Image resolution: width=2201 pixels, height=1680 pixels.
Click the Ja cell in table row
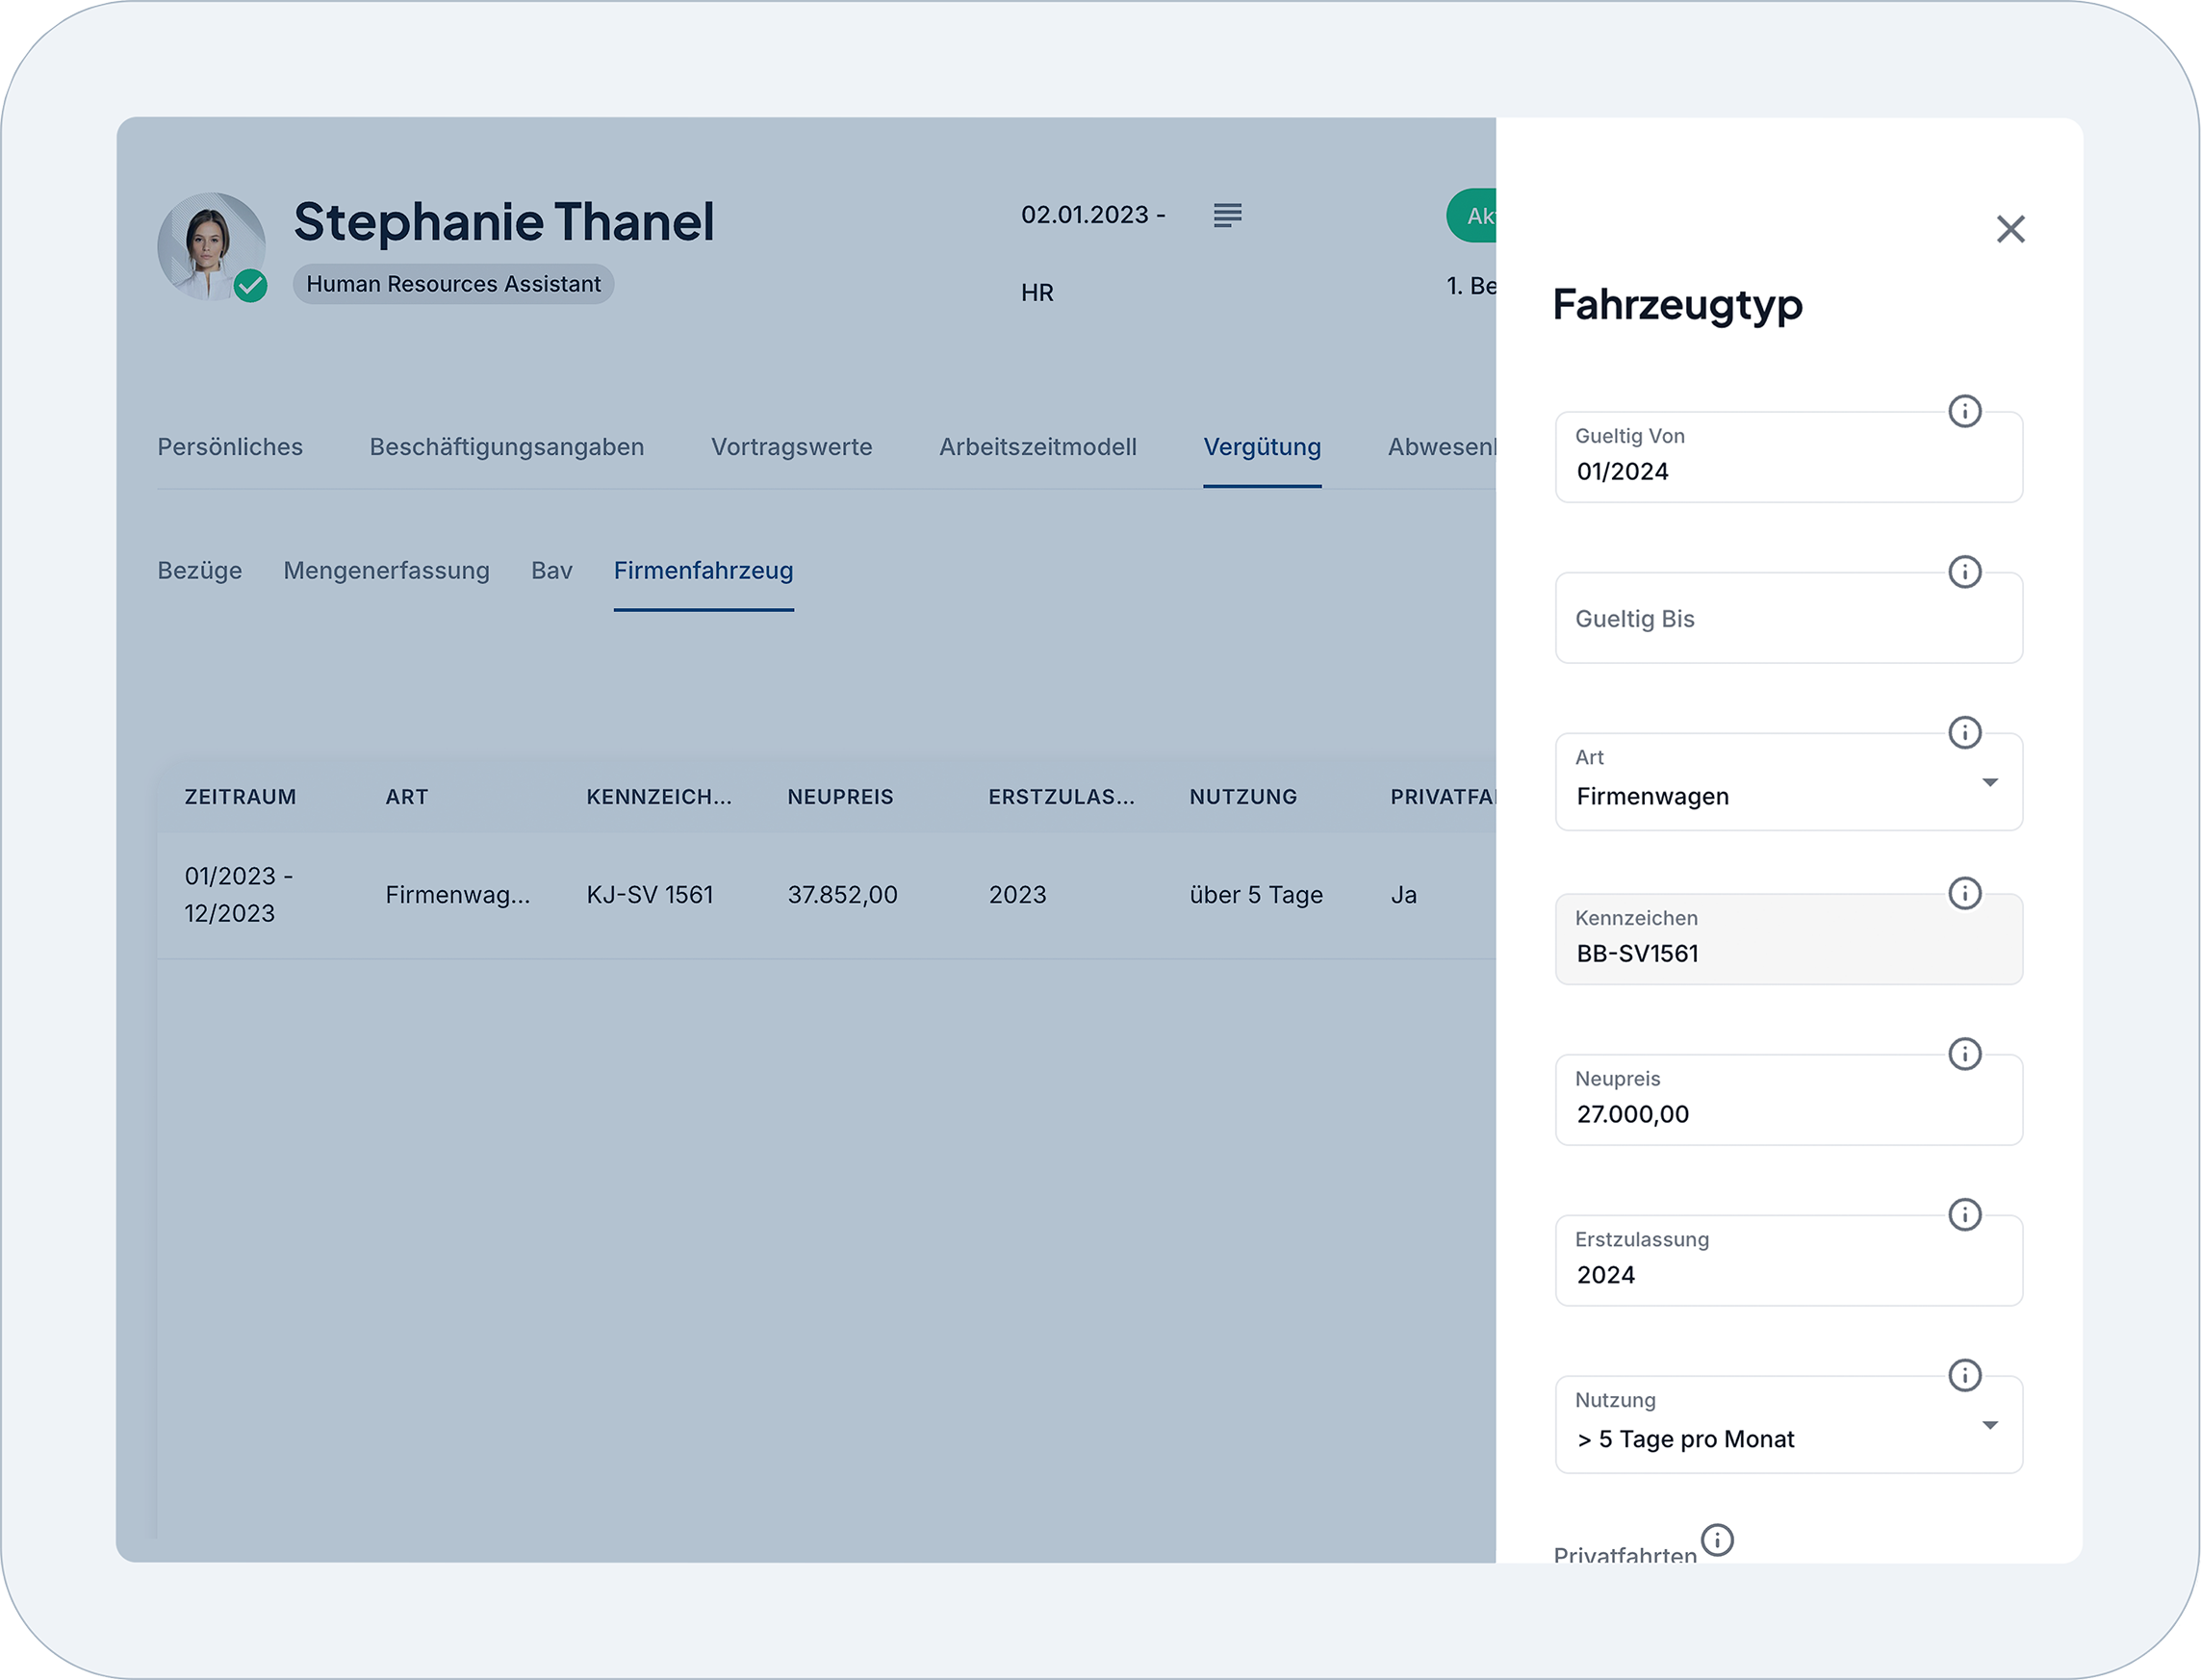pyautogui.click(x=1403, y=894)
